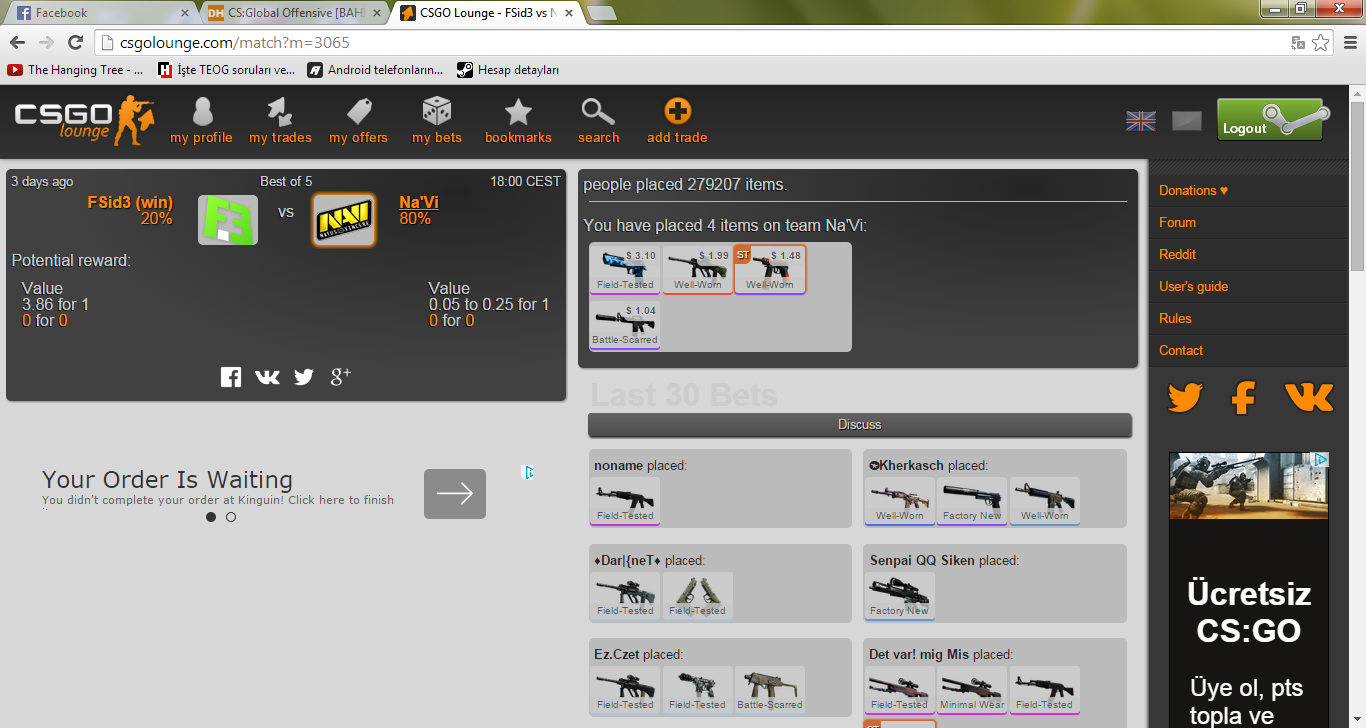1366x728 pixels.
Task: Open the Android telefonların bookmark
Action: tap(376, 70)
